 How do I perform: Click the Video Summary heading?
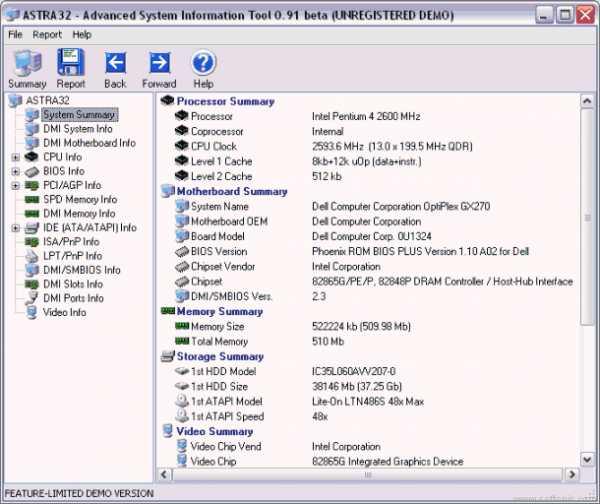pos(215,431)
